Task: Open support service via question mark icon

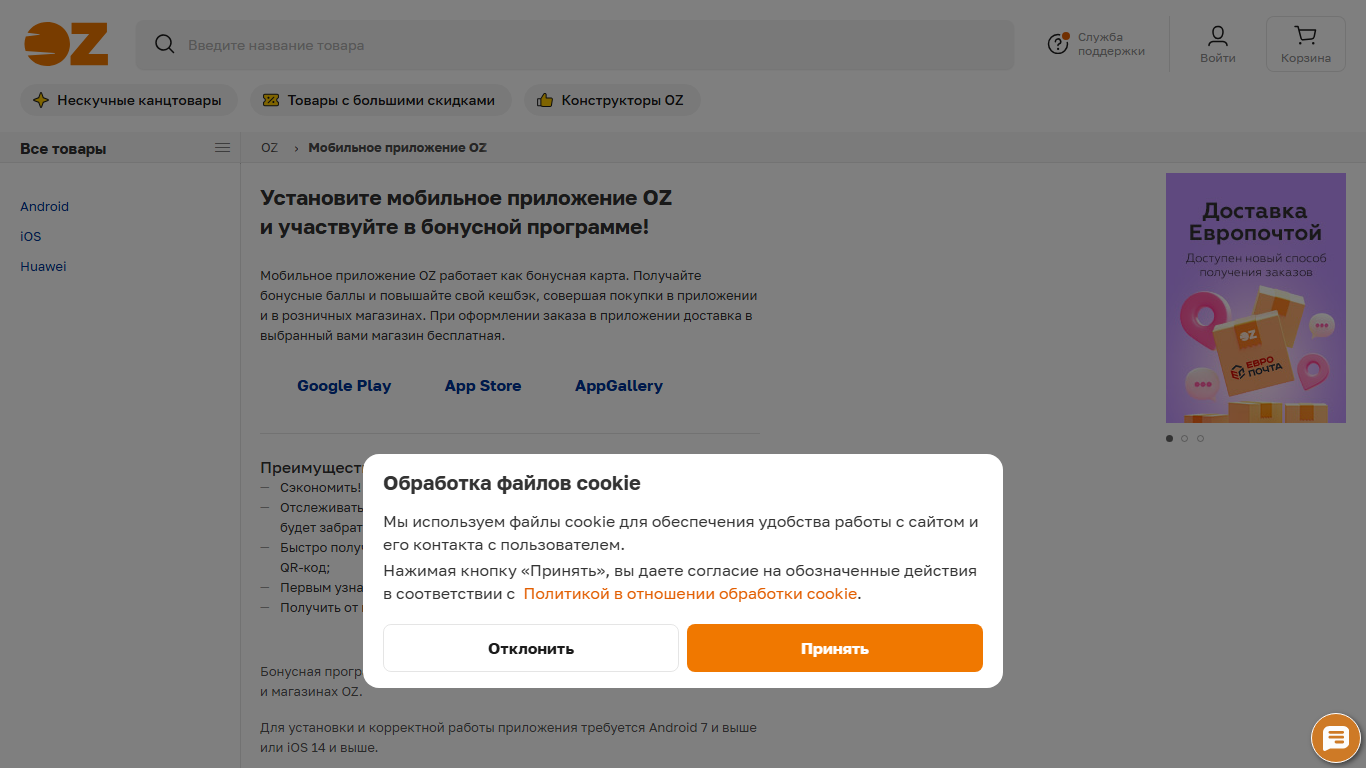Action: [1058, 43]
